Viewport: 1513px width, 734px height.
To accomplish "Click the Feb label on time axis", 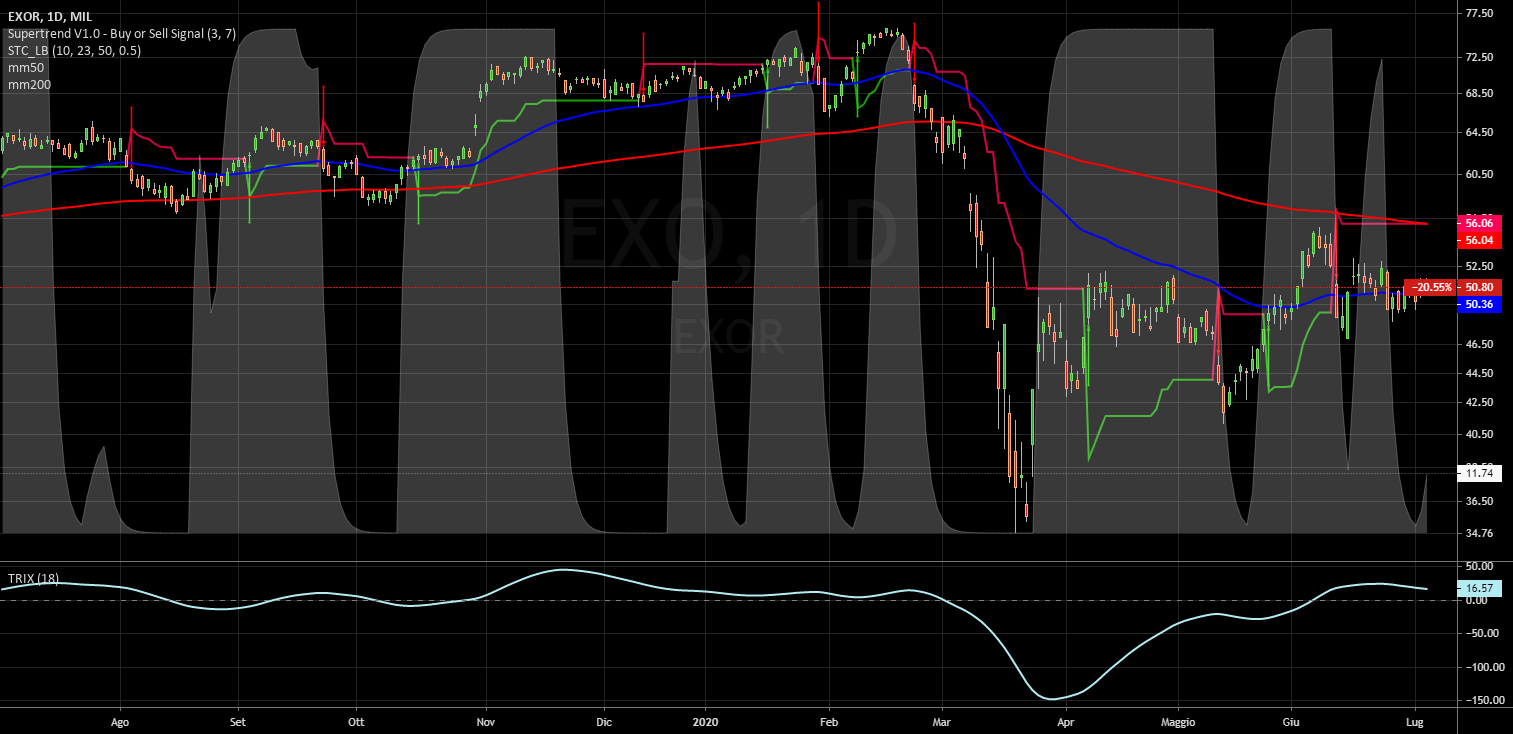I will (x=828, y=720).
